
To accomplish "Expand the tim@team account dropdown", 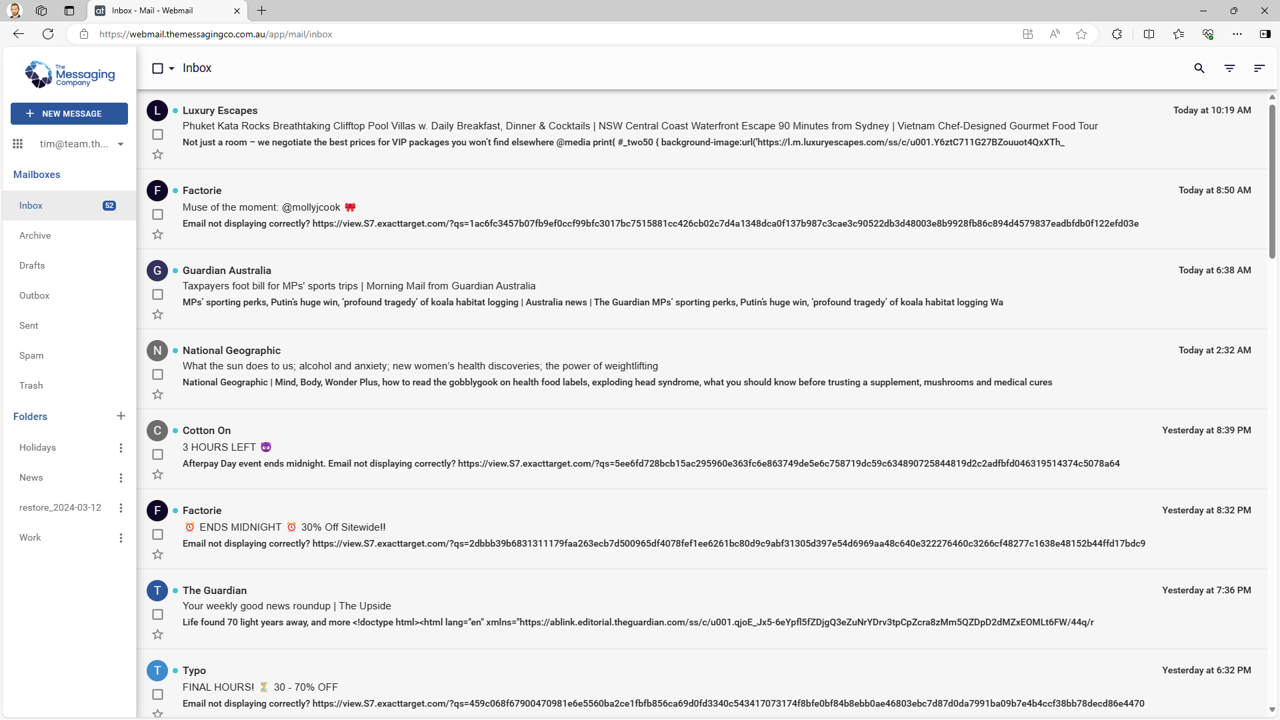I will pyautogui.click(x=120, y=144).
